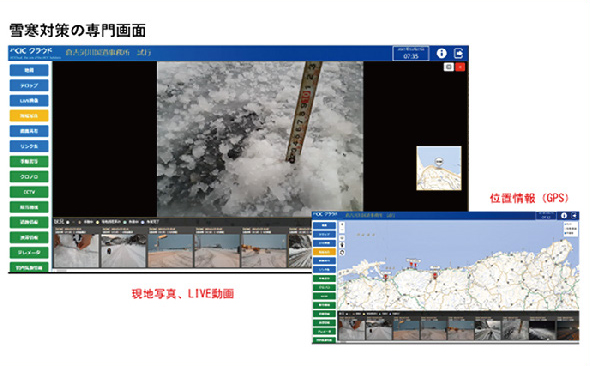Image resolution: width=590 pixels, height=366 pixels.
Task: Close the snow photo viewer with red X
Action: click(x=460, y=67)
